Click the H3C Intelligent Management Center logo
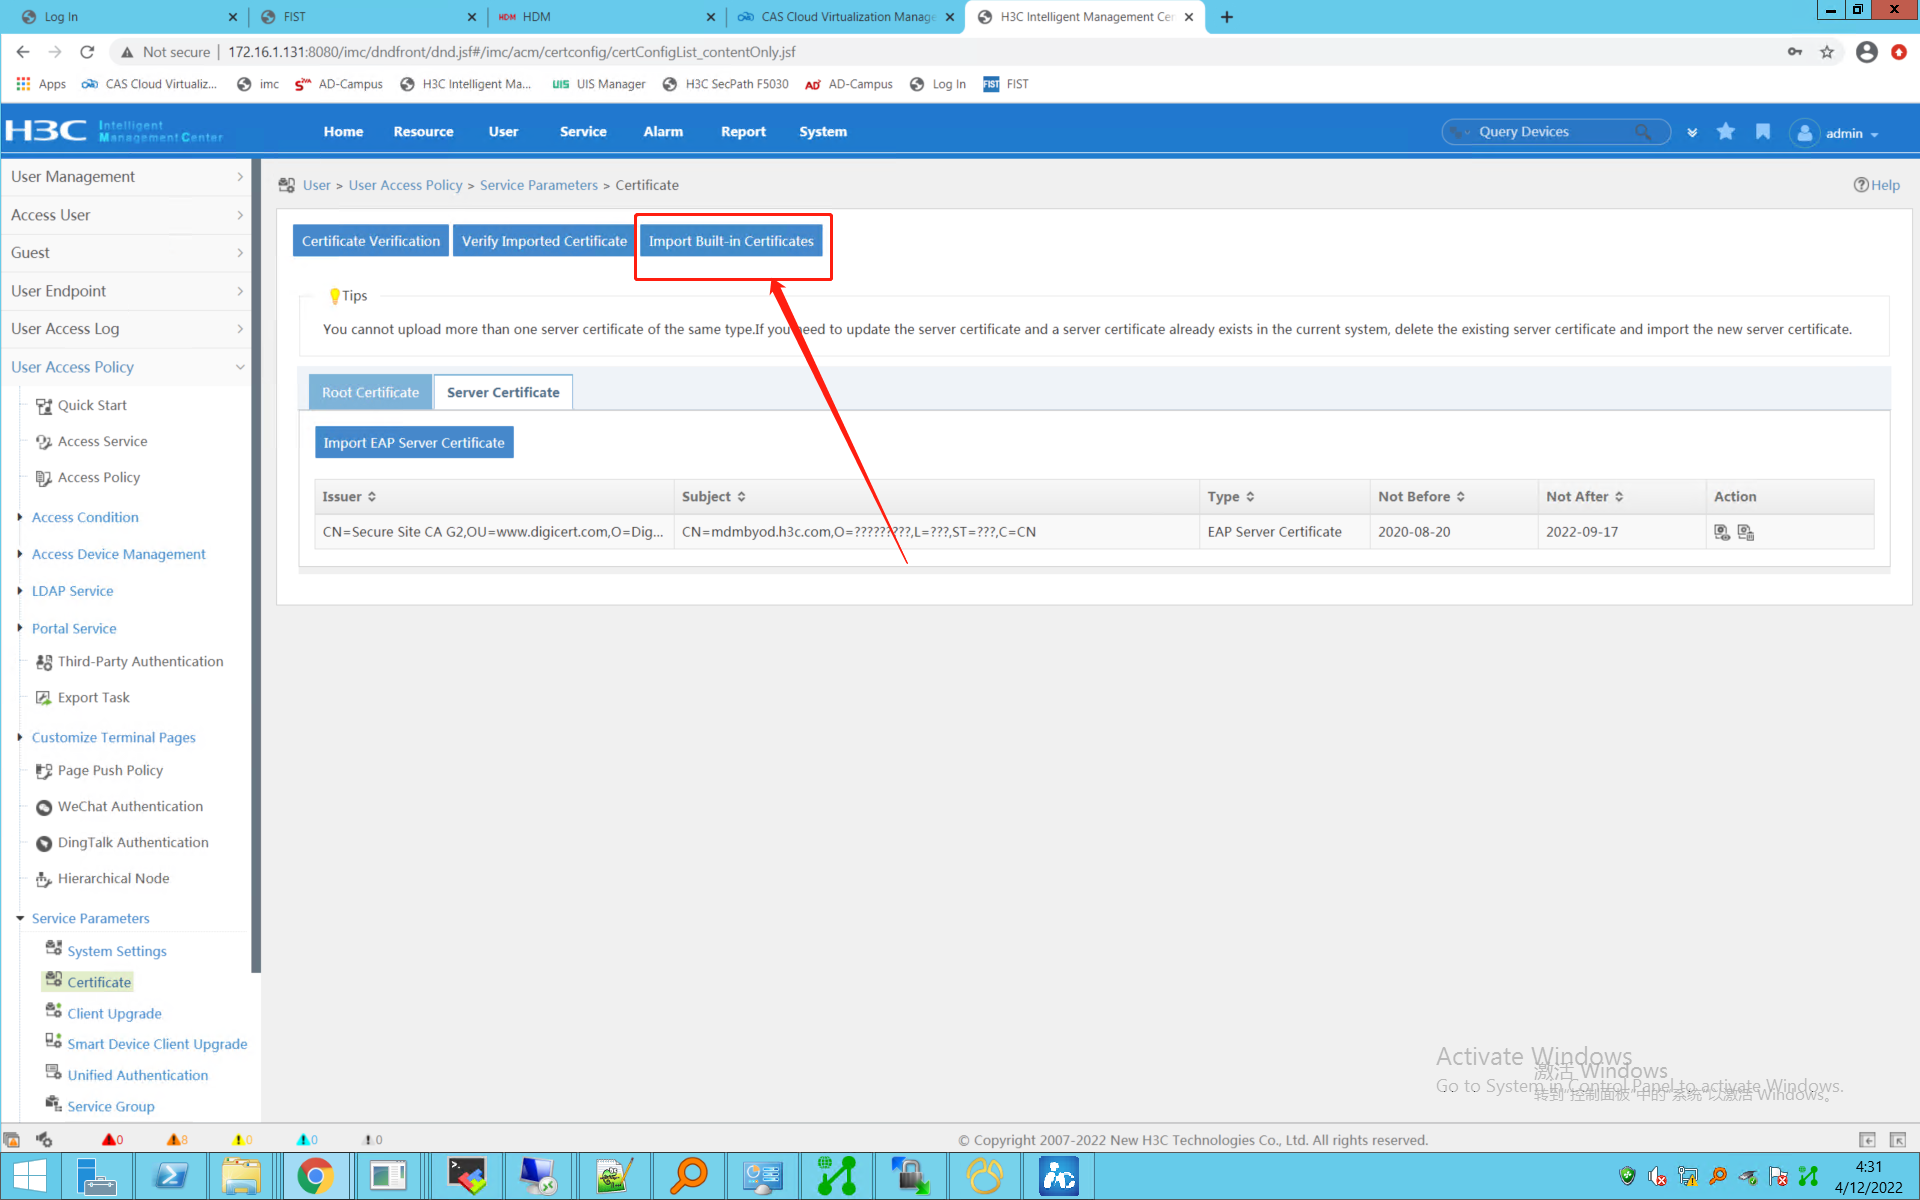This screenshot has height=1200, width=1920. pyautogui.click(x=113, y=129)
